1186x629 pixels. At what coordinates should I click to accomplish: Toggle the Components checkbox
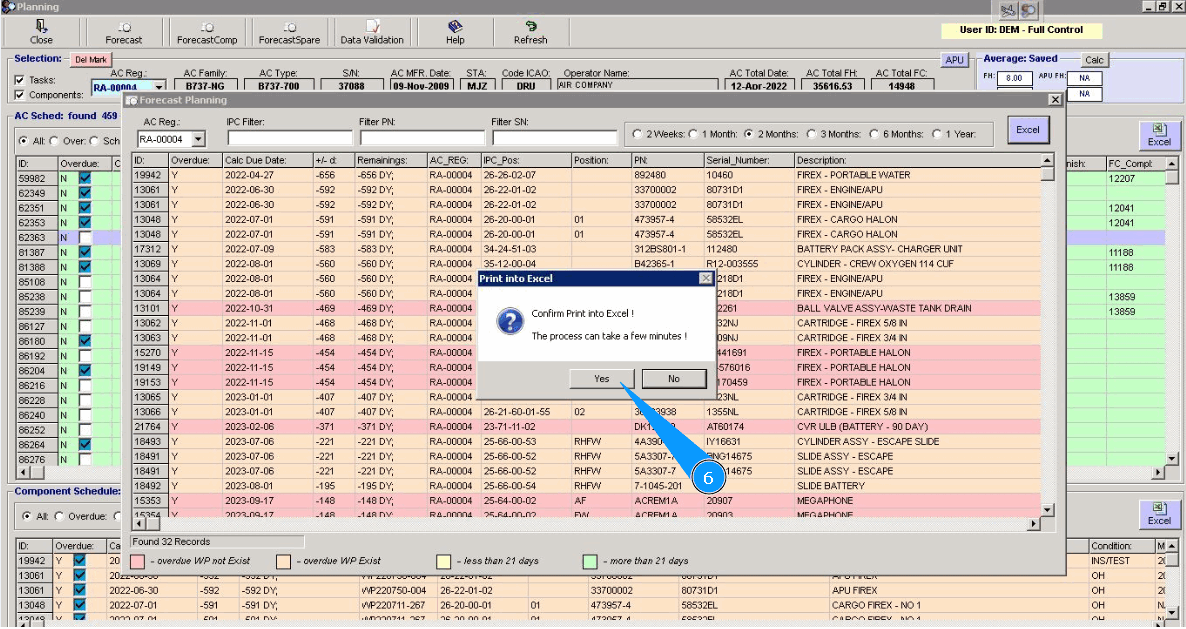click(x=20, y=95)
